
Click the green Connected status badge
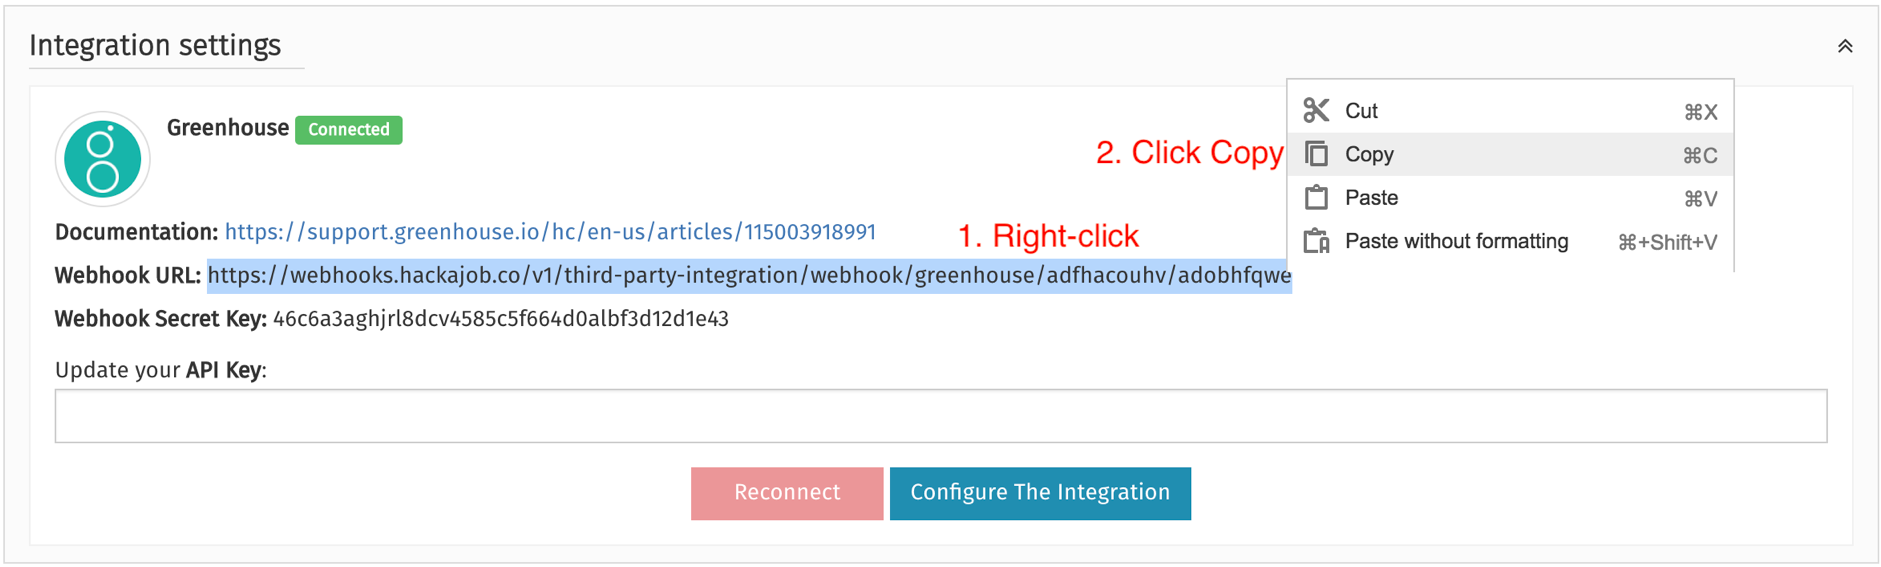click(349, 130)
